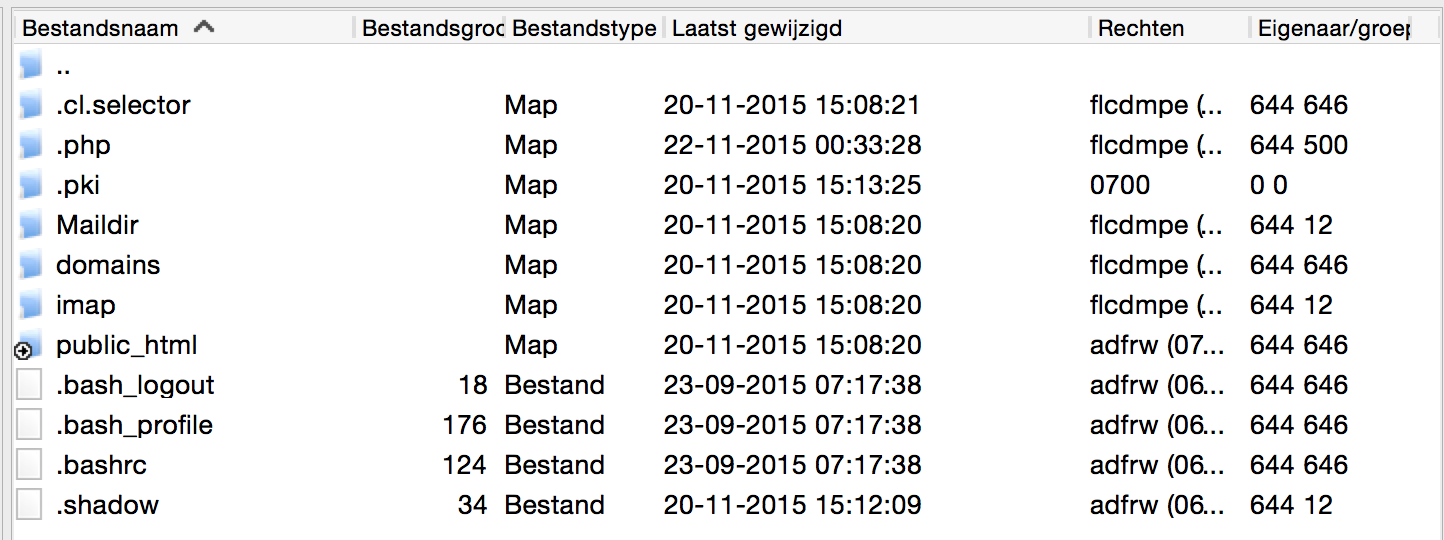Sort list by Eigenaar/groep column
1444x540 pixels.
[1330, 28]
